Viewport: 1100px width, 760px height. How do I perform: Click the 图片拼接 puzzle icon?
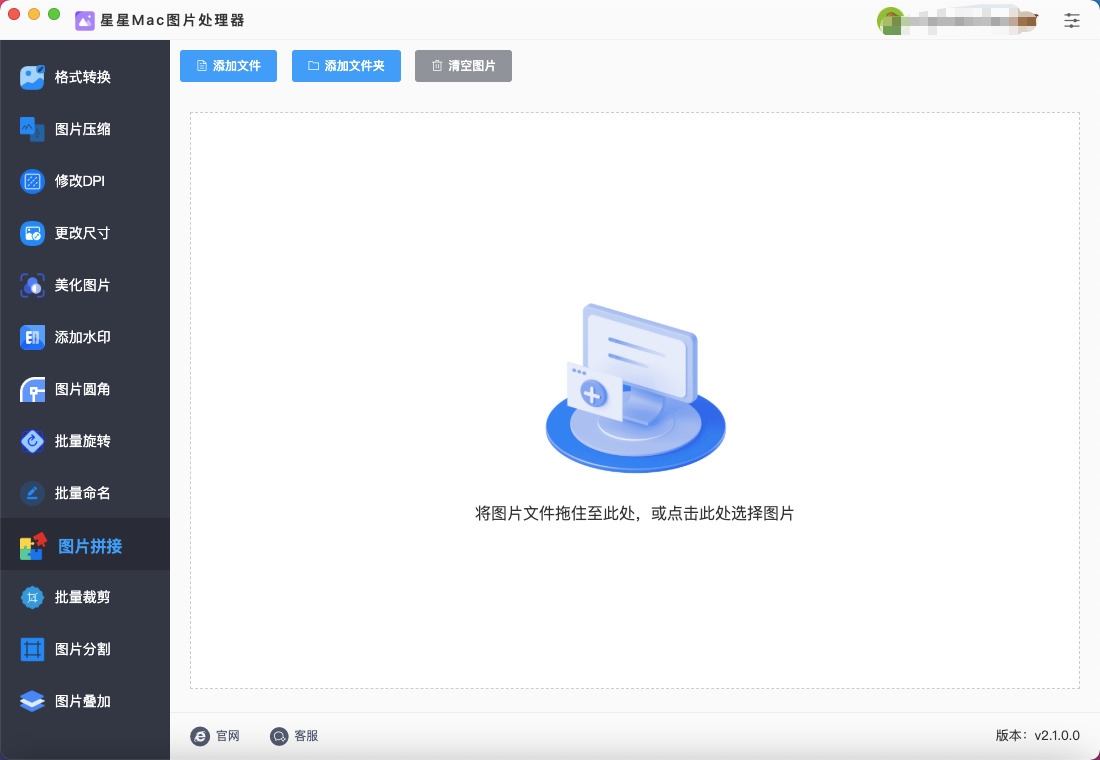(x=32, y=546)
